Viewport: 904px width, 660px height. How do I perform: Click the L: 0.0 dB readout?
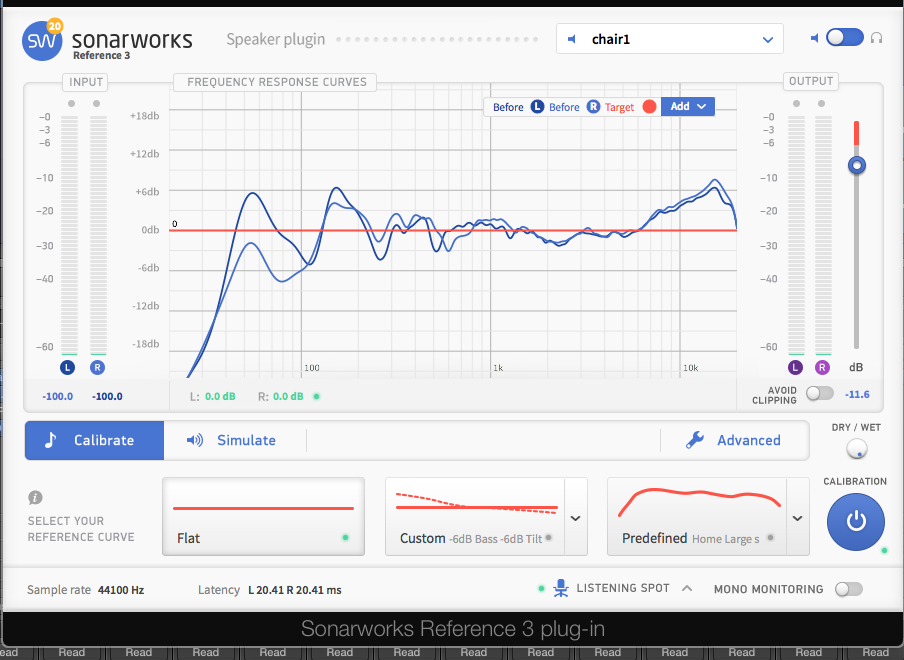(x=213, y=397)
